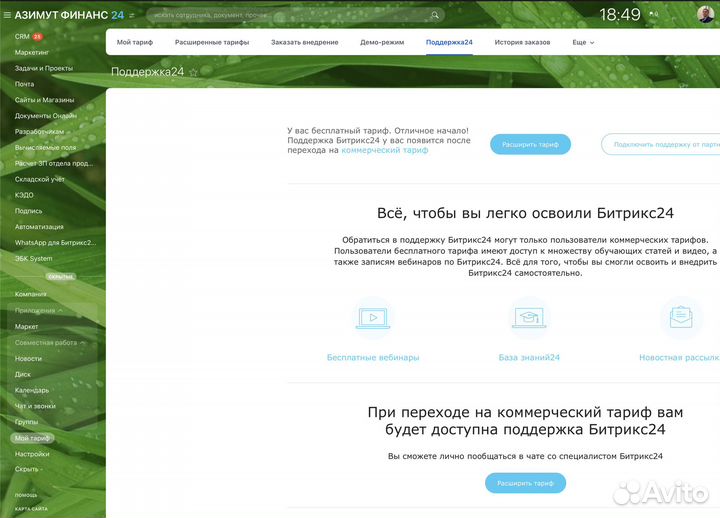Open Подпись in sidebar
This screenshot has width=720, height=518.
(x=28, y=211)
